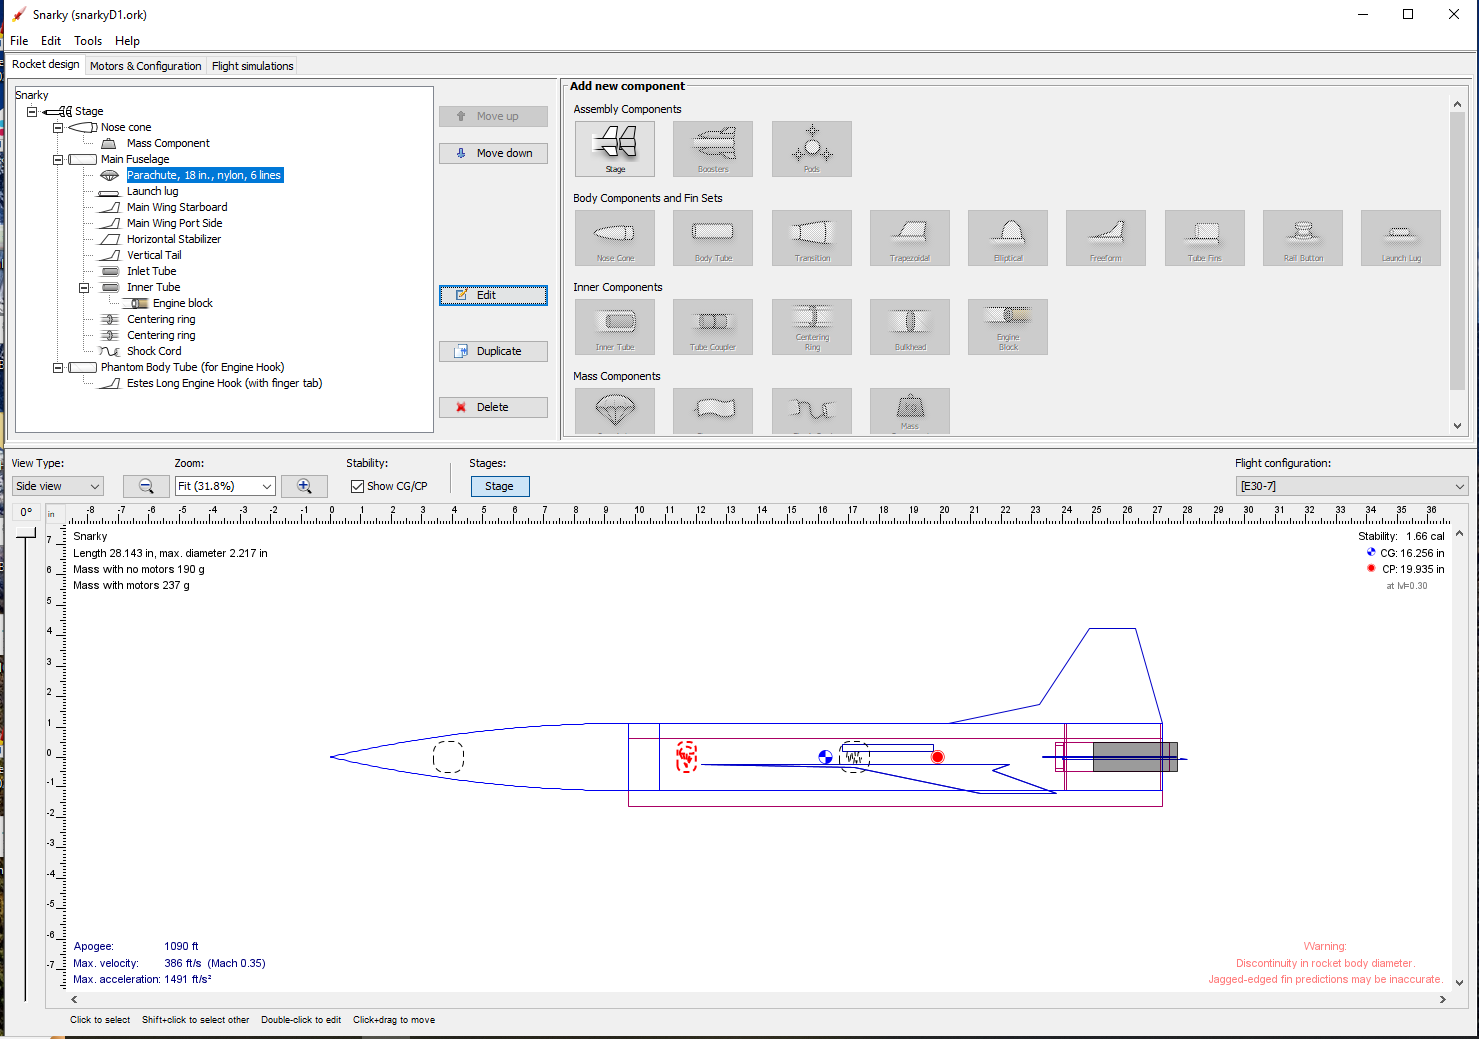Insert a Trapezoidal fin set

click(x=909, y=238)
